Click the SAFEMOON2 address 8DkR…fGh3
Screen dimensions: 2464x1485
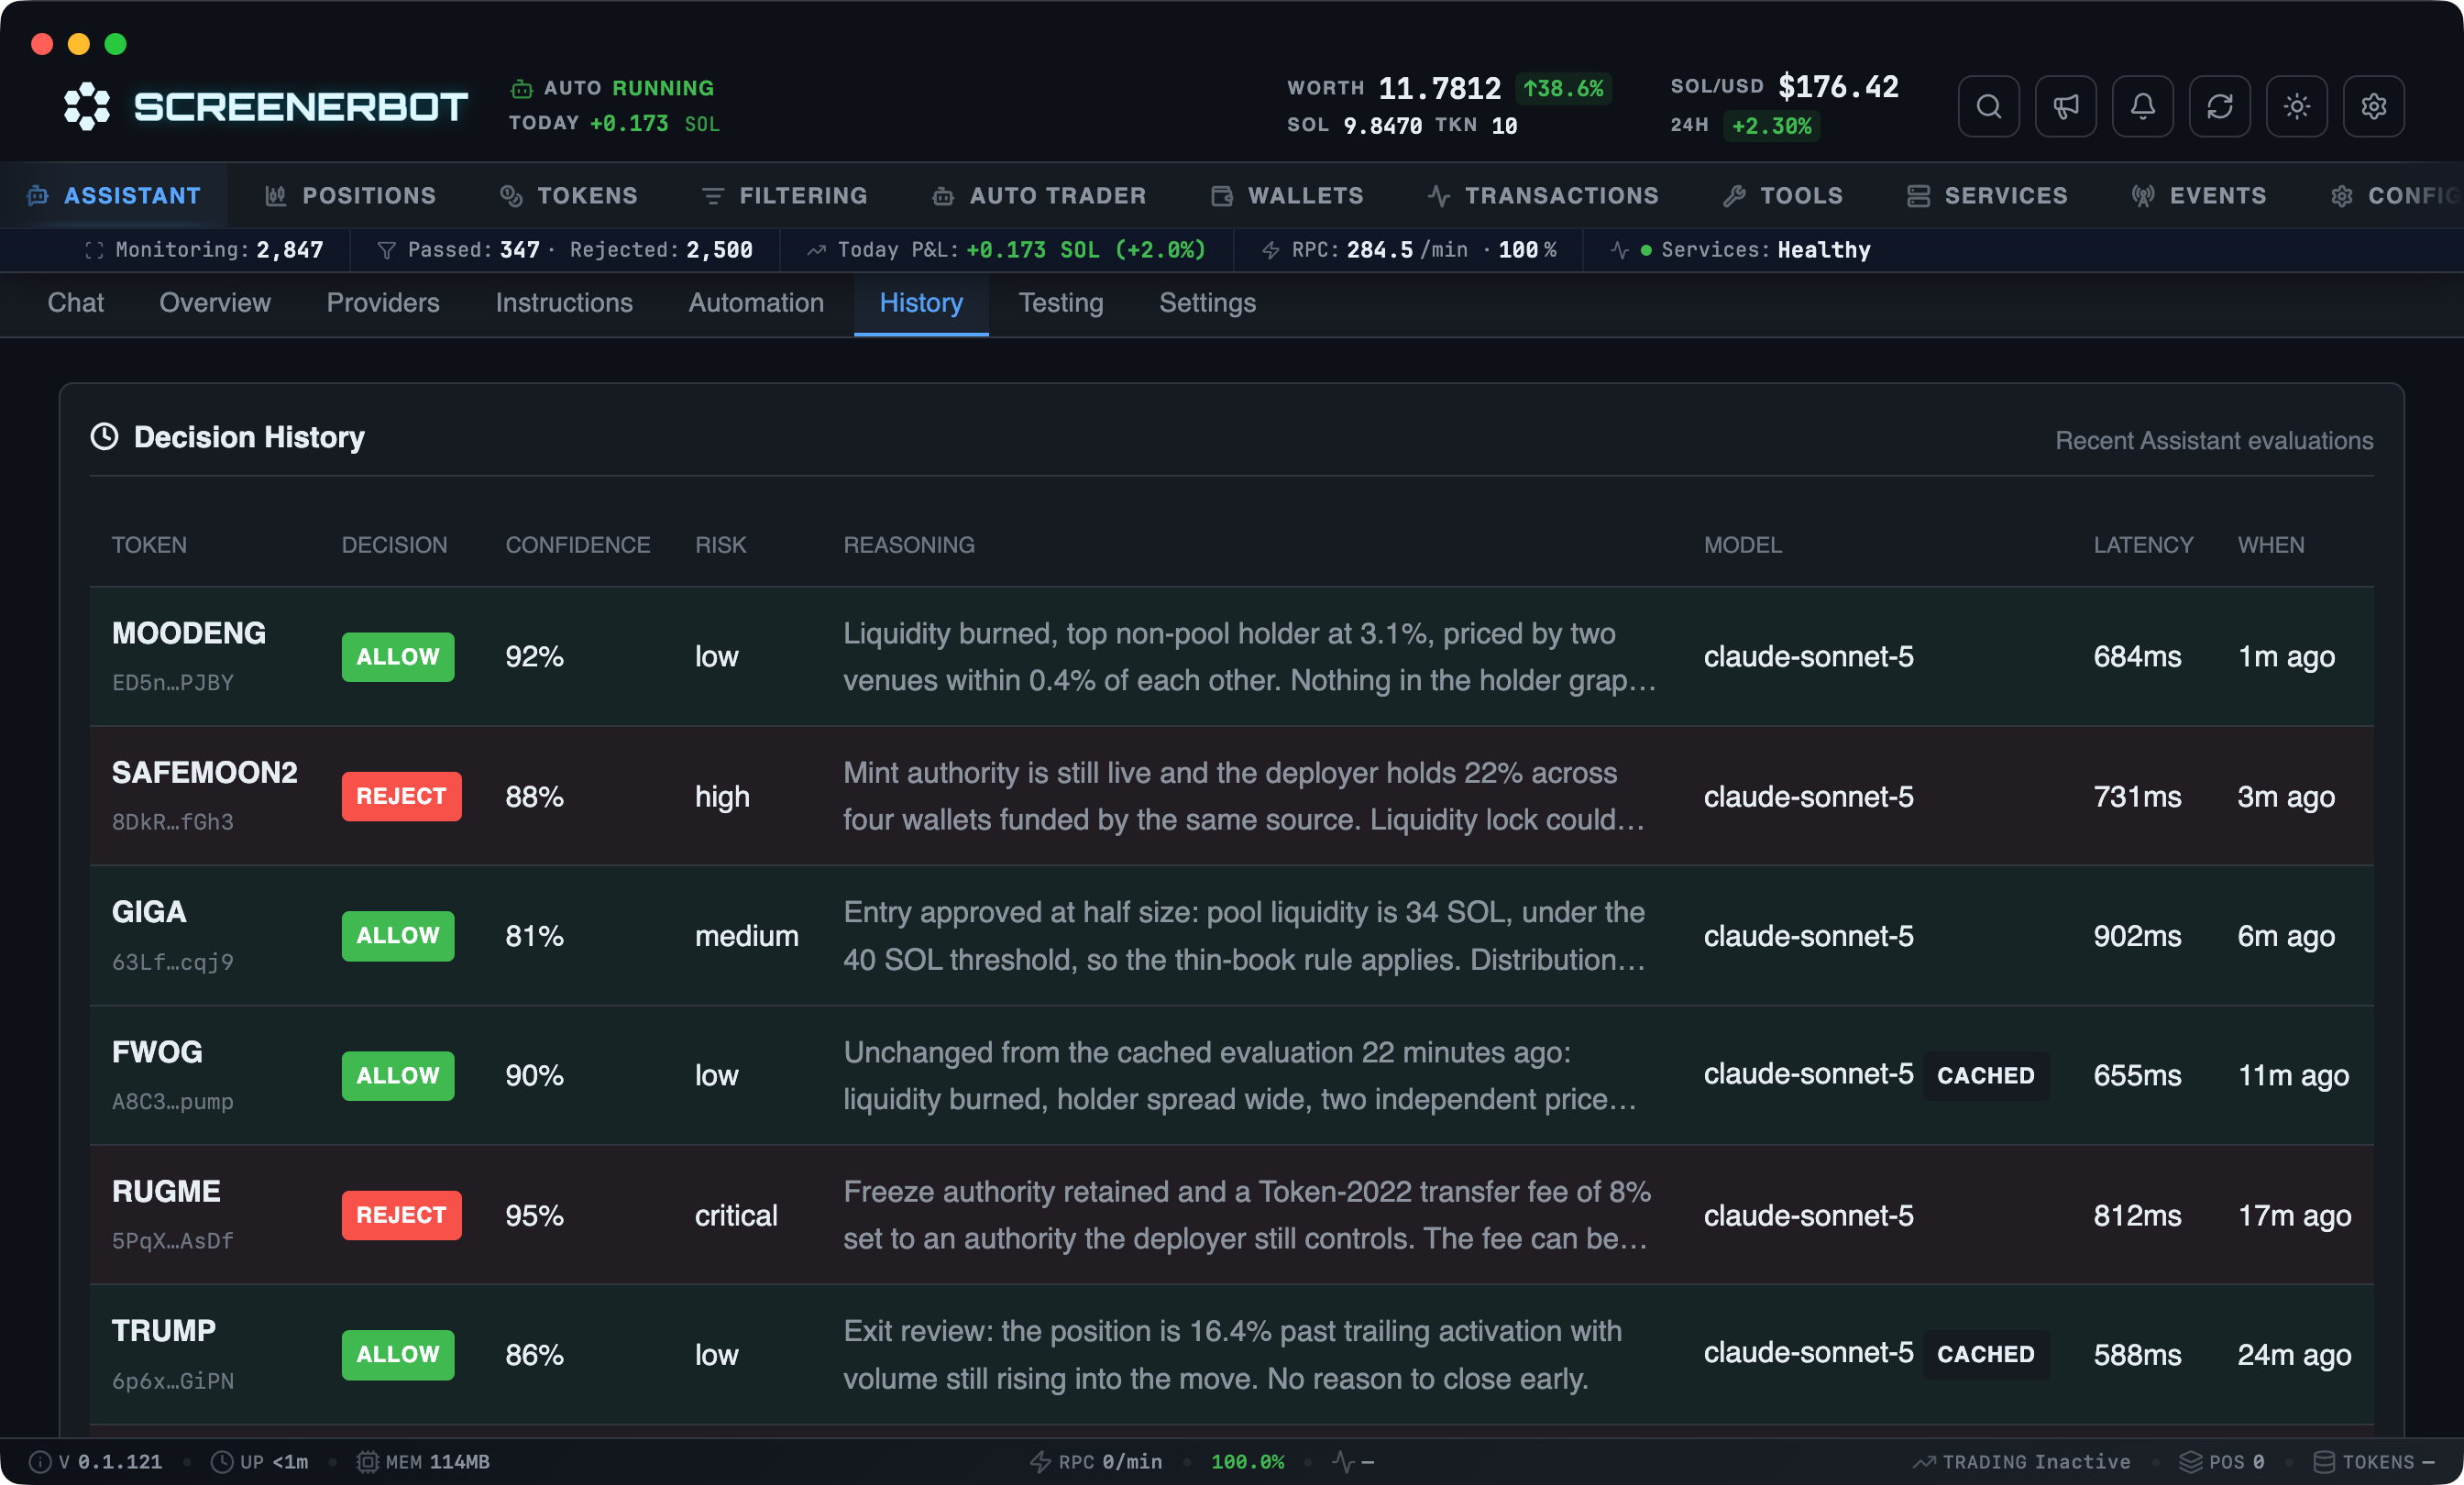(173, 822)
